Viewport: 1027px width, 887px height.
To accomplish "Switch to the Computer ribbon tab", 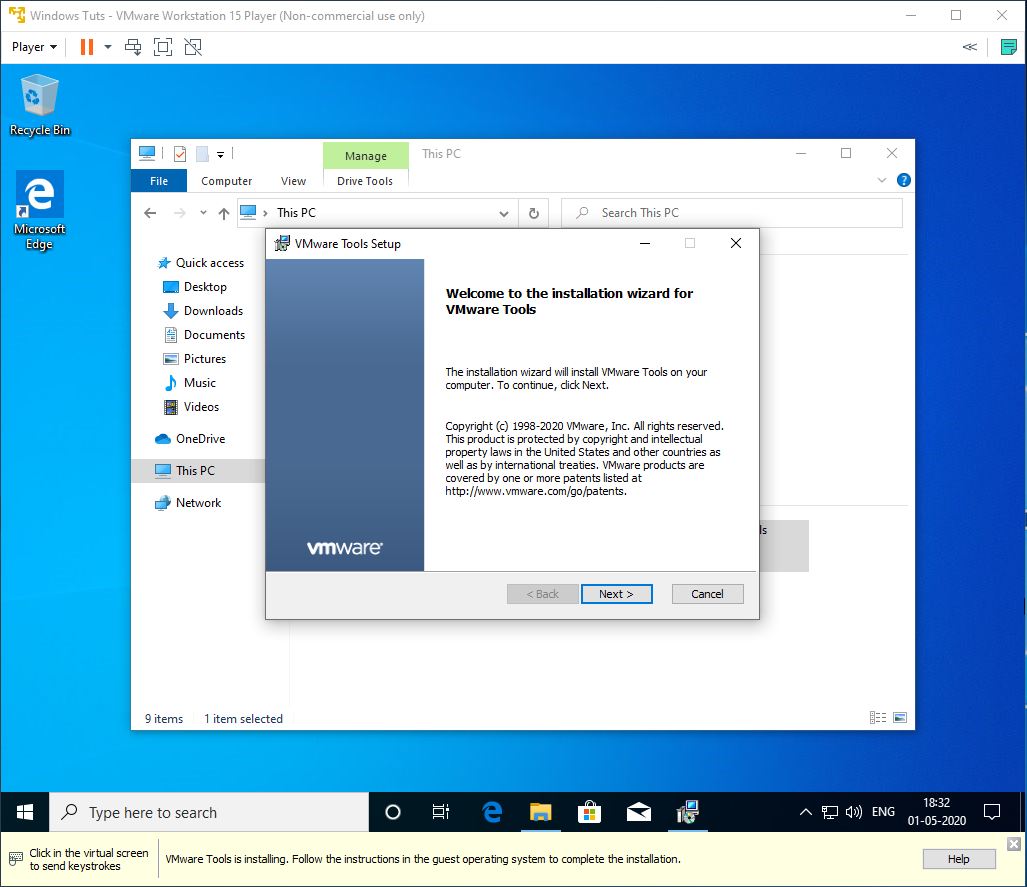I will (227, 181).
